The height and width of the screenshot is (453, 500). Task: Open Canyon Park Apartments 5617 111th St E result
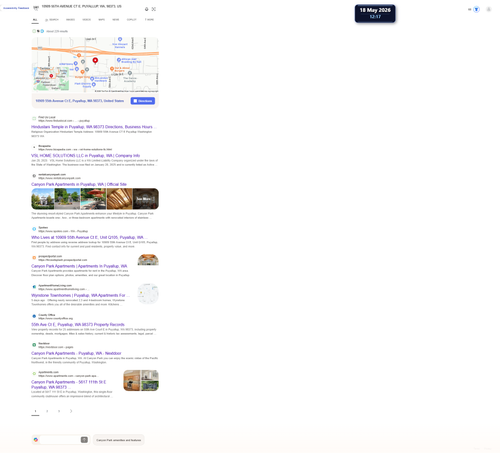[x=69, y=384]
